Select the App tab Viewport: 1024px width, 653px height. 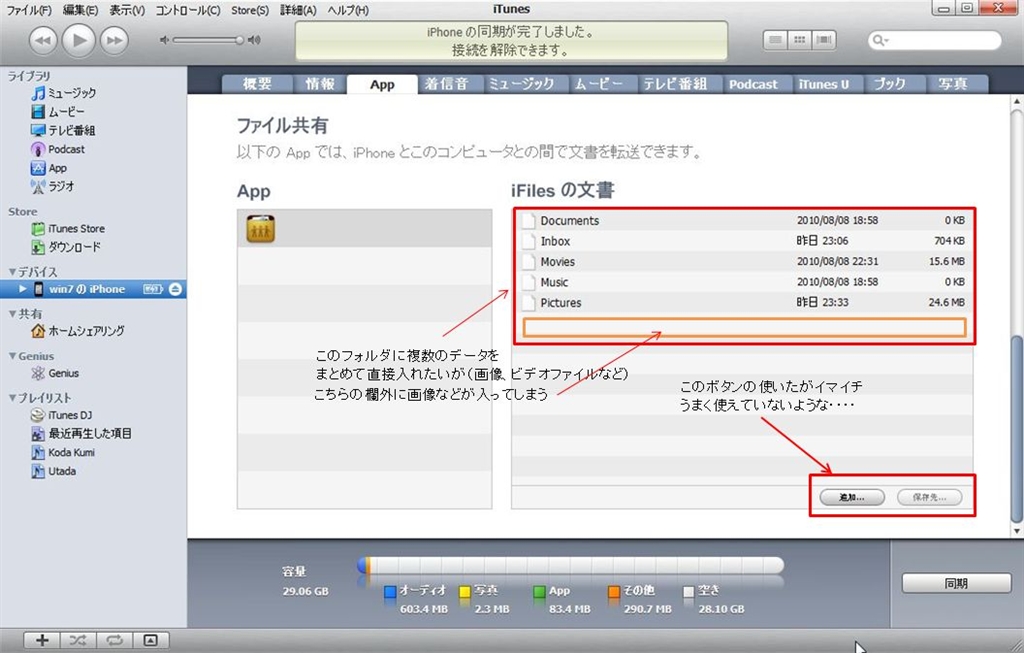click(x=382, y=84)
